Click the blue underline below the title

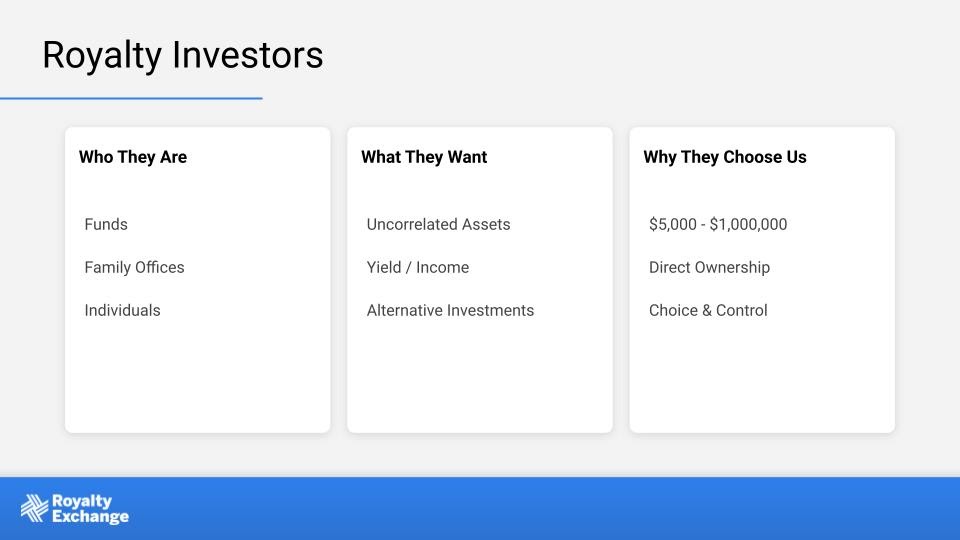coord(131,98)
